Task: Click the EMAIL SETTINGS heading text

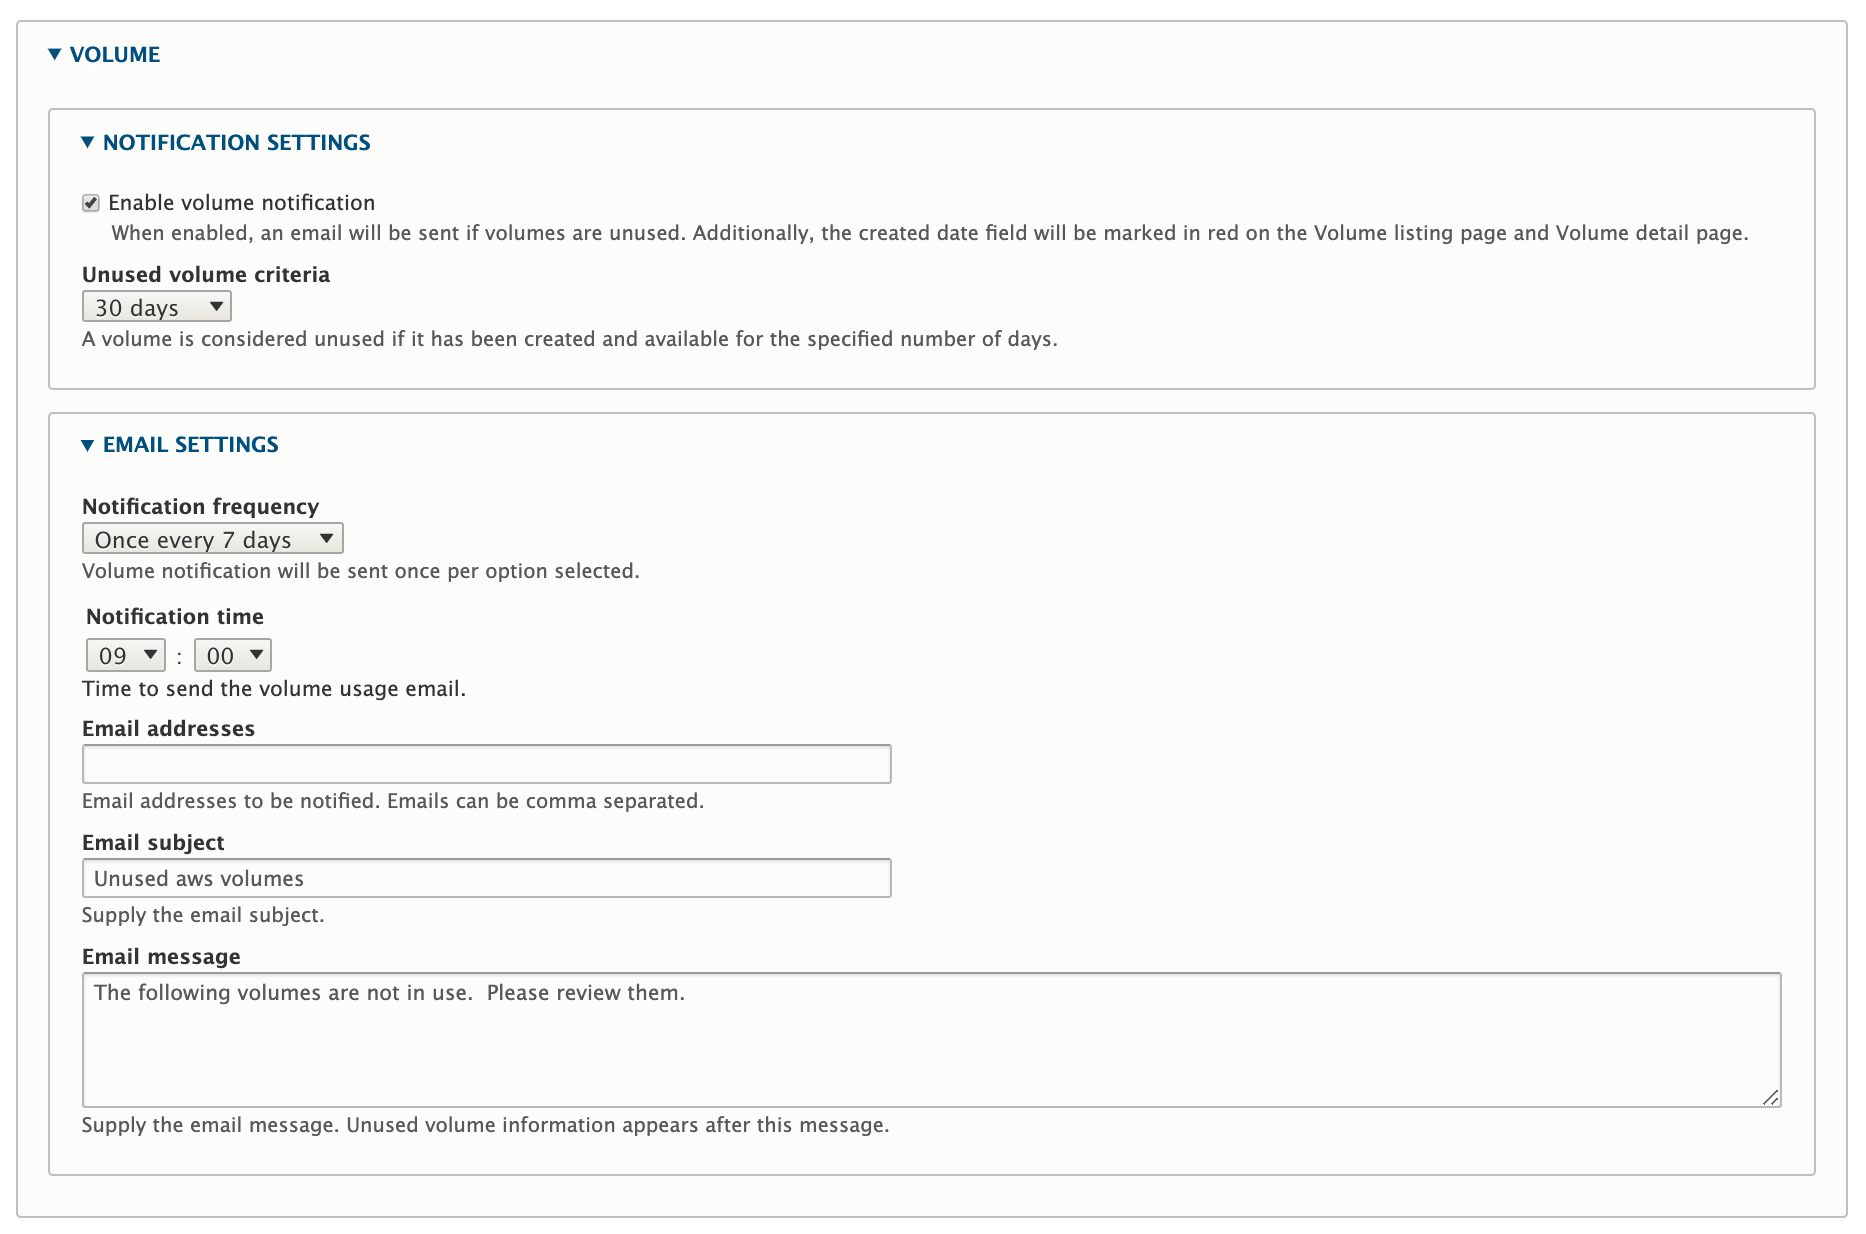Action: pyautogui.click(x=190, y=444)
